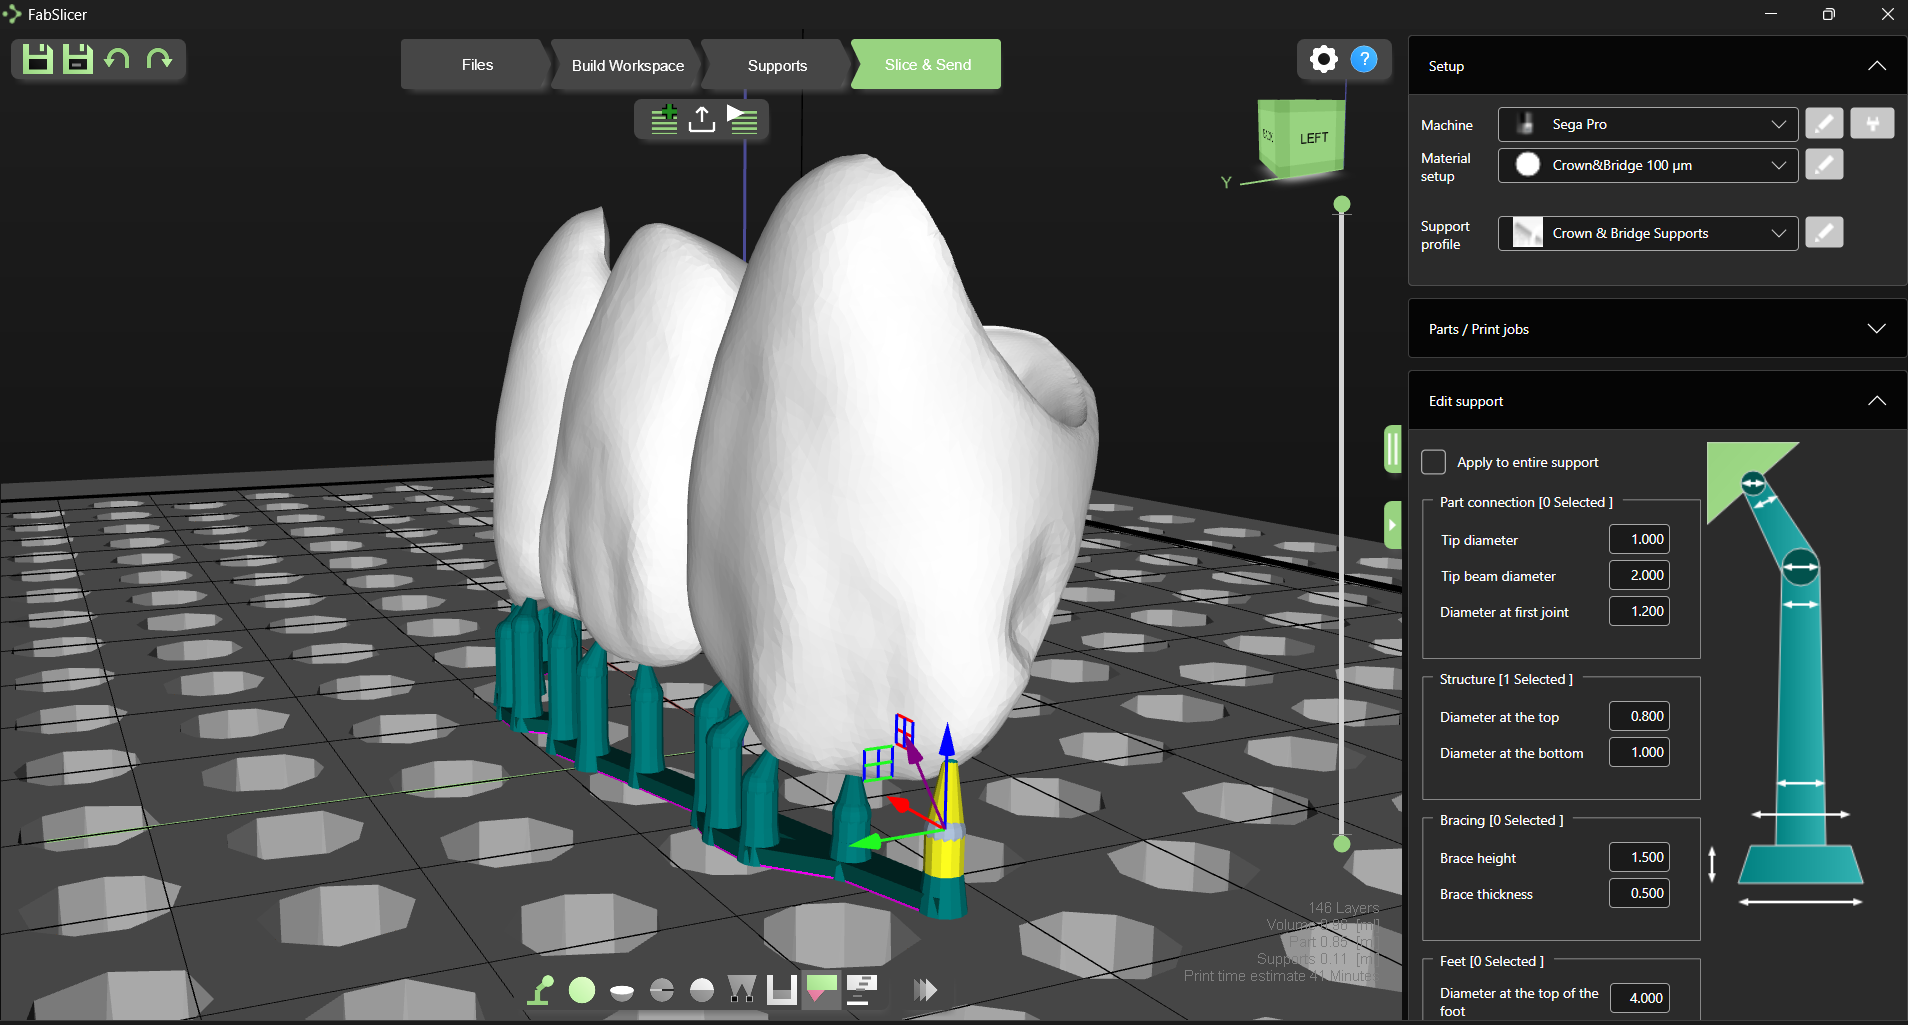This screenshot has width=1908, height=1025.
Task: Click the printer connect icon beside Machine
Action: [1872, 124]
